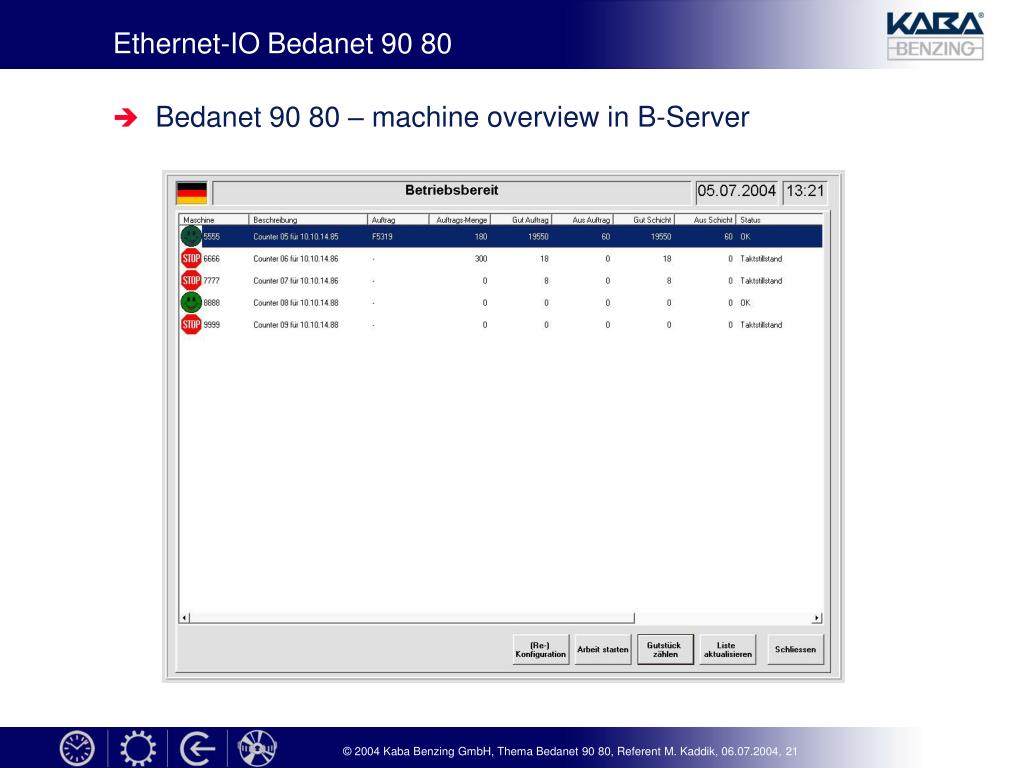
Task: Click Auftrags-Menge value 180
Action: pos(481,237)
